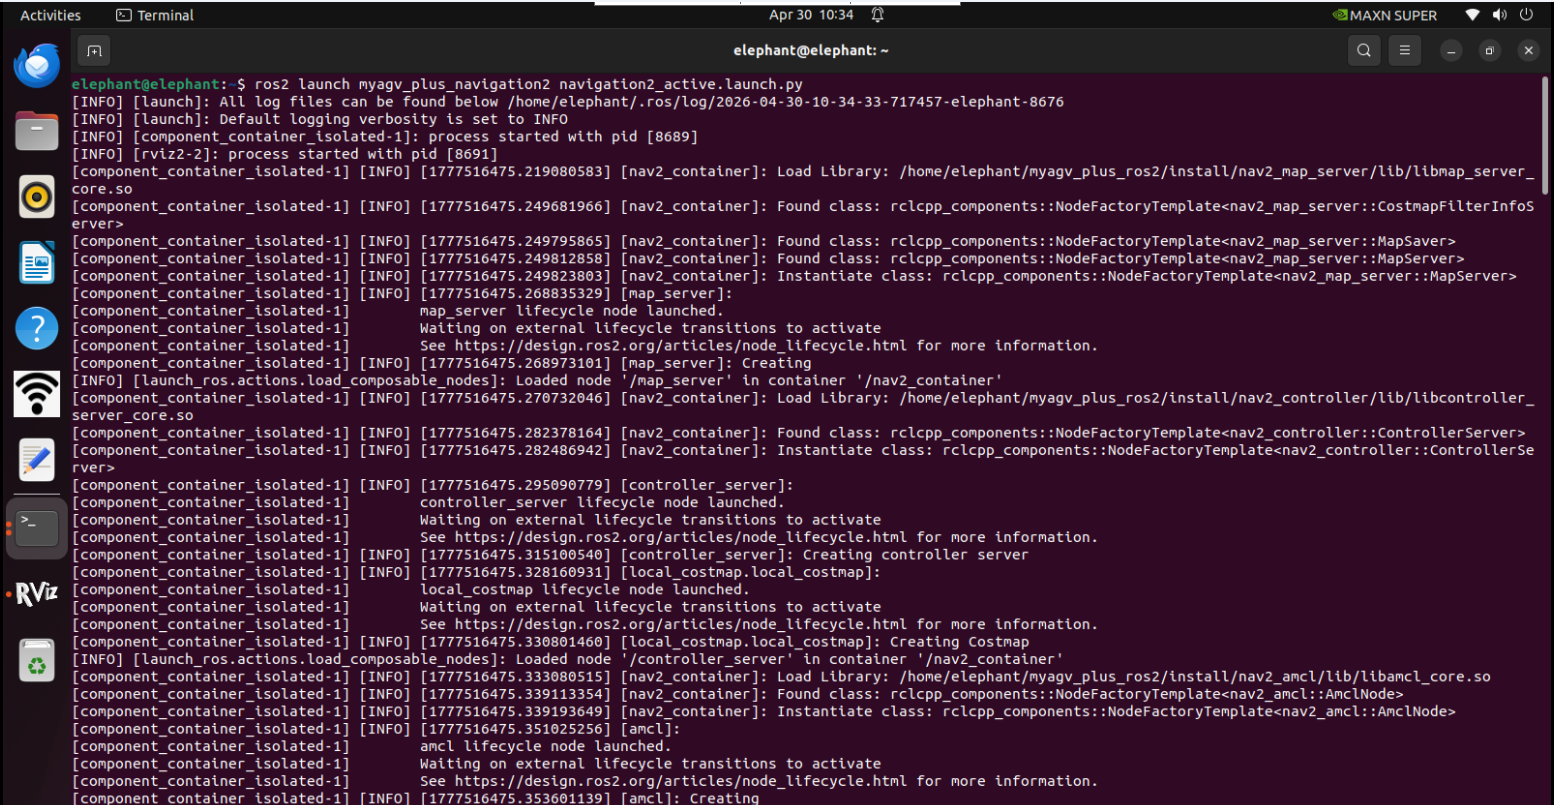This screenshot has height=805, width=1554.
Task: Click 'Default logging verbosity is set to INFO' line
Action: pyautogui.click(x=320, y=119)
